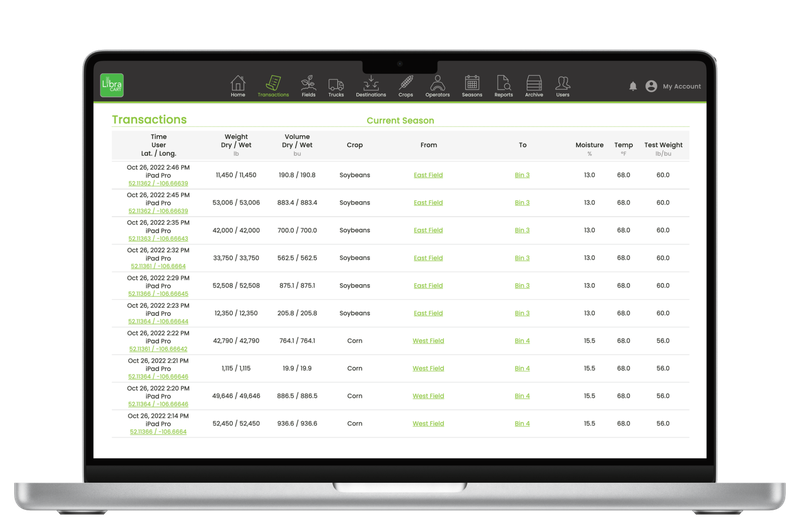
Task: Click the Moisture column header
Action: click(x=589, y=145)
